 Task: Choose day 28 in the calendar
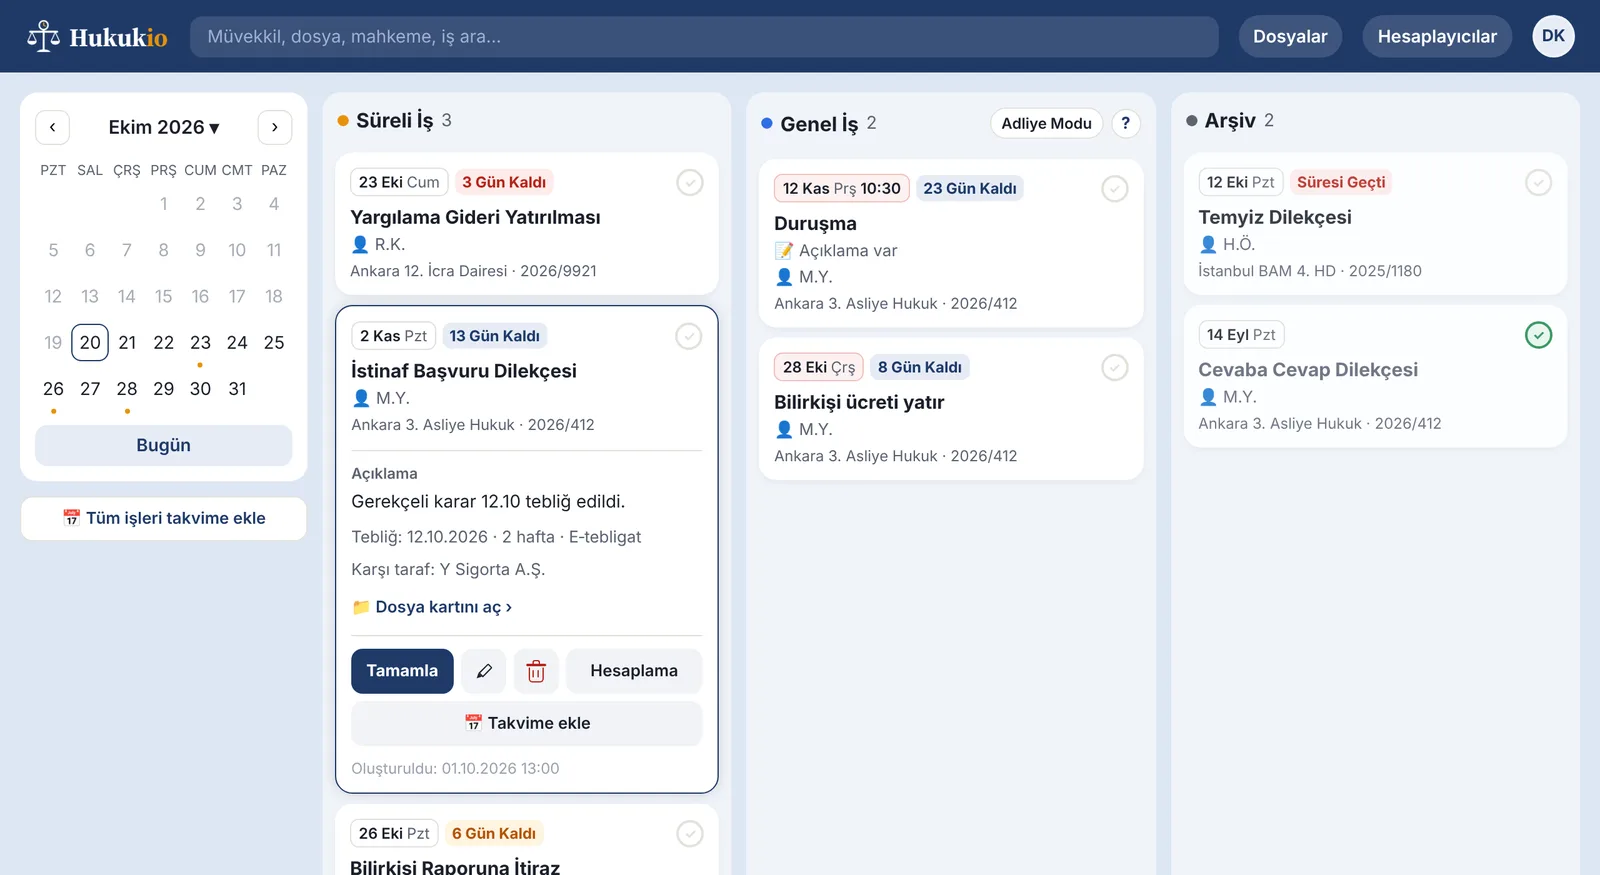pyautogui.click(x=127, y=389)
